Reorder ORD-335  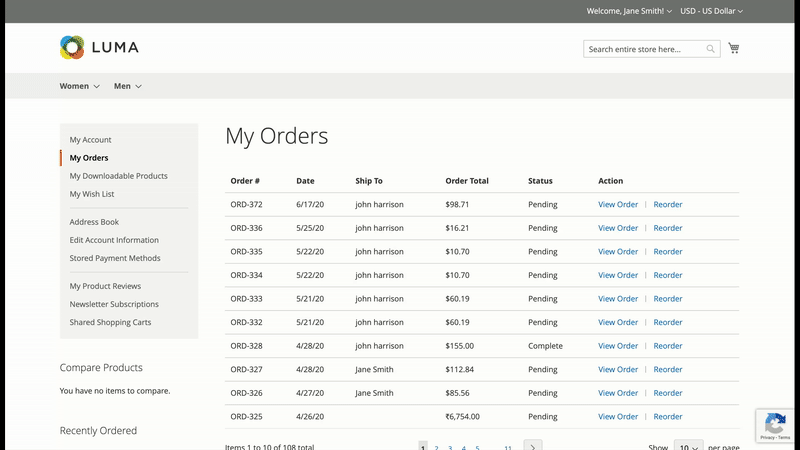pos(667,251)
